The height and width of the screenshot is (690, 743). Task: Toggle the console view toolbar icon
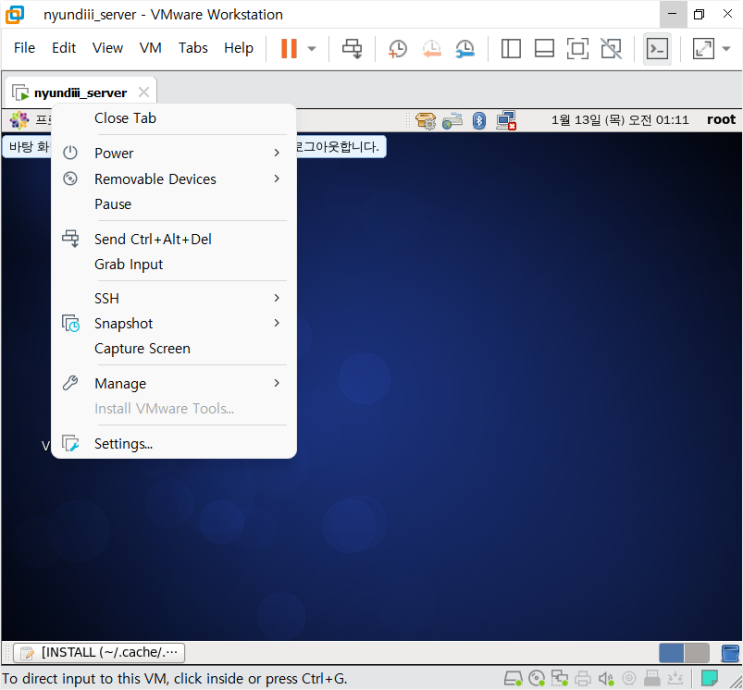coord(657,48)
